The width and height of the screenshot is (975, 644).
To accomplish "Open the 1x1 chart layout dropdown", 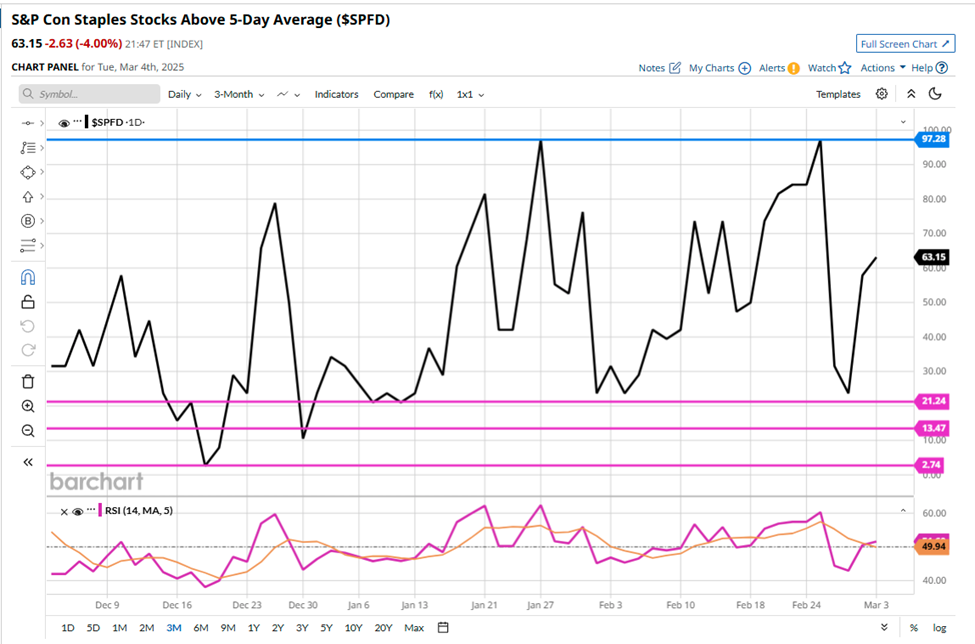I will tap(470, 94).
